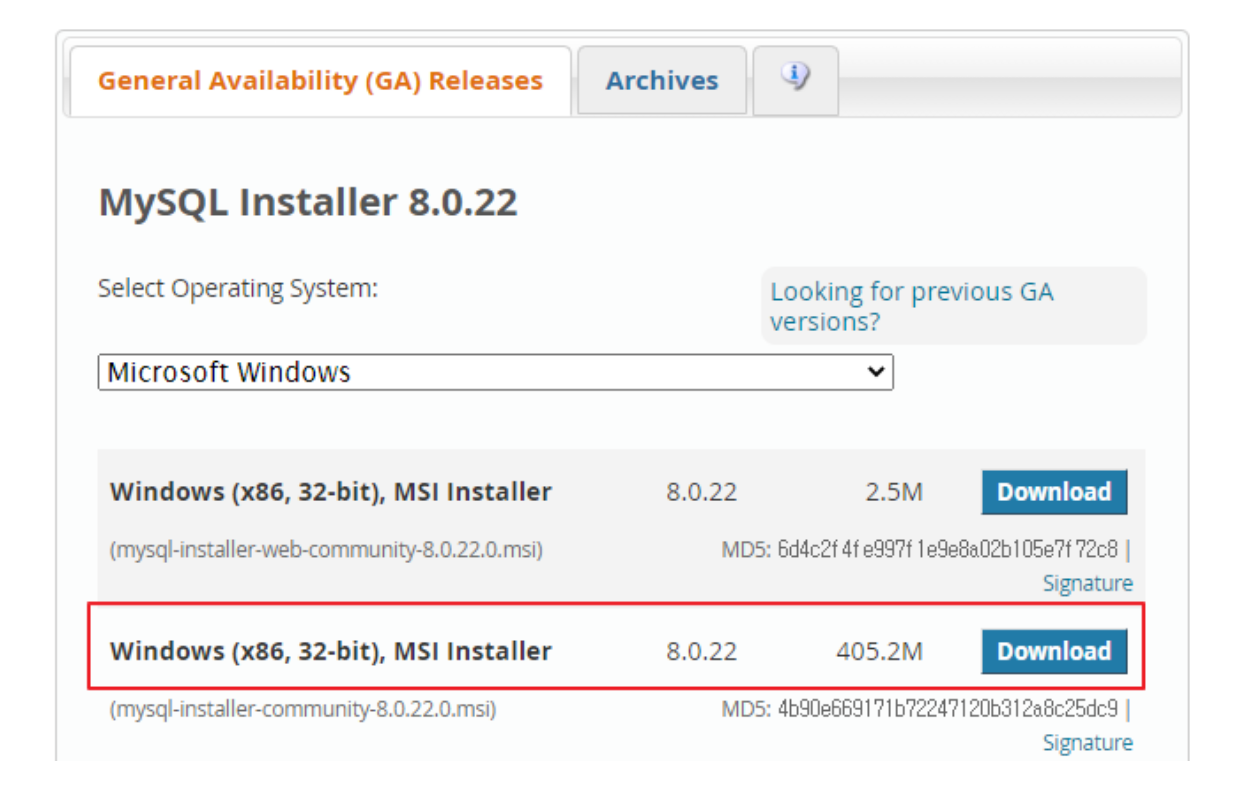Download the 2.5M web community installer
This screenshot has height=787, width=1253.
point(1054,492)
